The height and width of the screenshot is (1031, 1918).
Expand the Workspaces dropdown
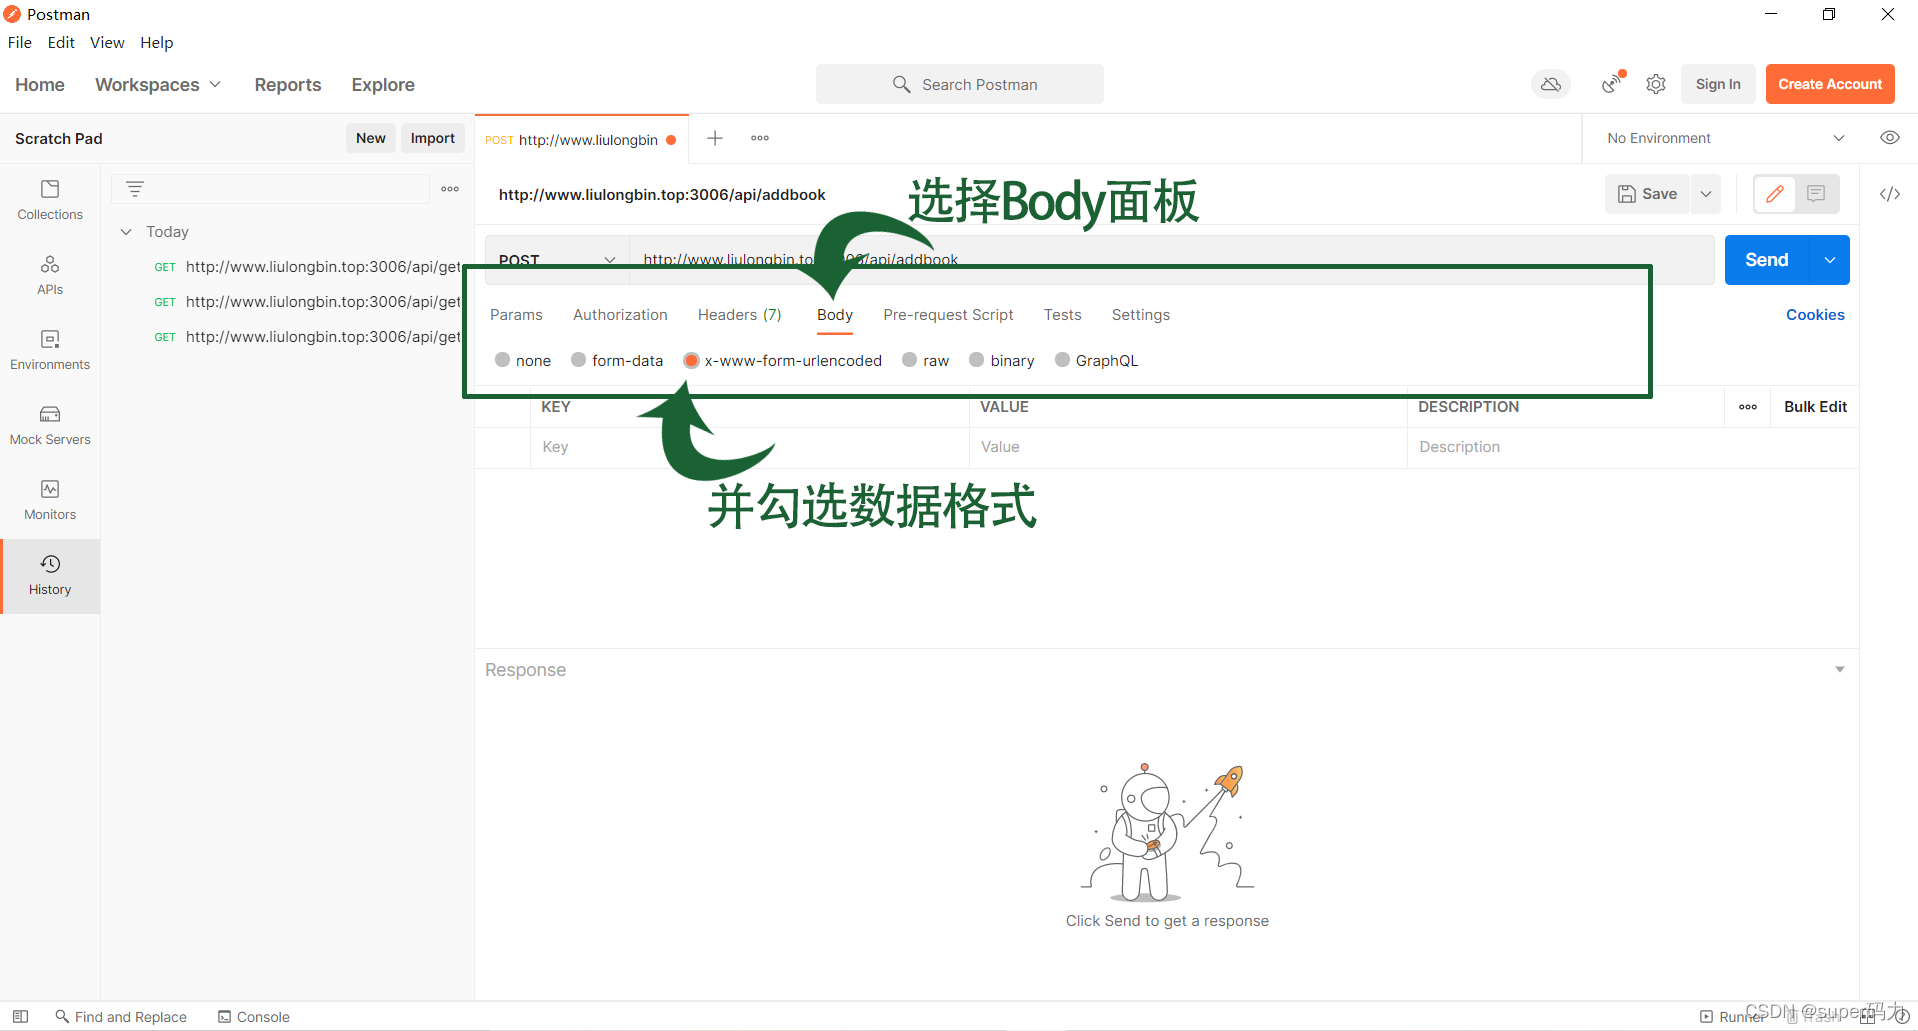(x=158, y=85)
